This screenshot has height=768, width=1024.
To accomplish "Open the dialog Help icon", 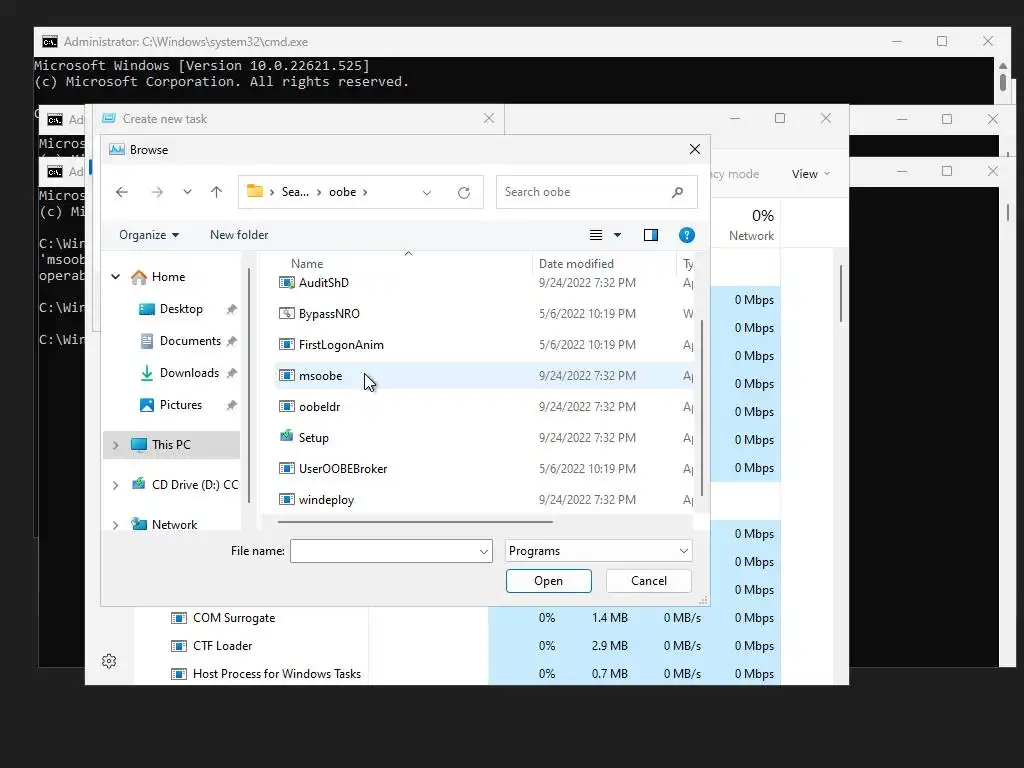I will point(686,235).
